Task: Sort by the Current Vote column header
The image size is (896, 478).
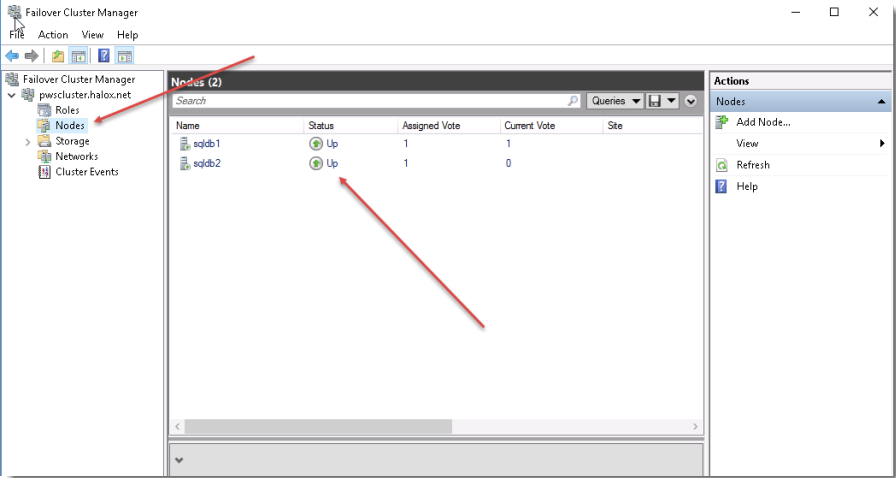Action: tap(551, 126)
